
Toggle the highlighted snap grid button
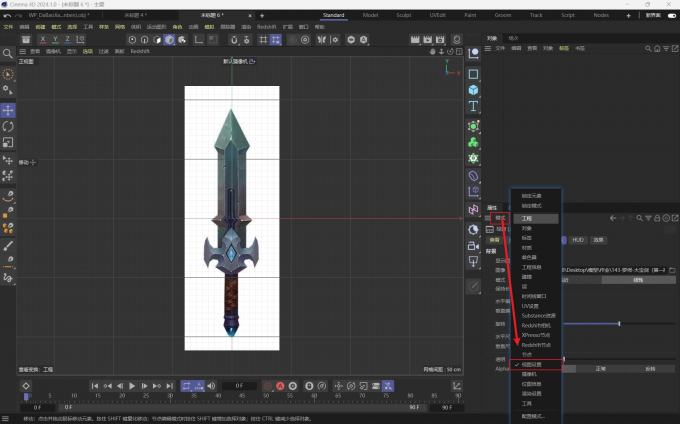(x=275, y=39)
